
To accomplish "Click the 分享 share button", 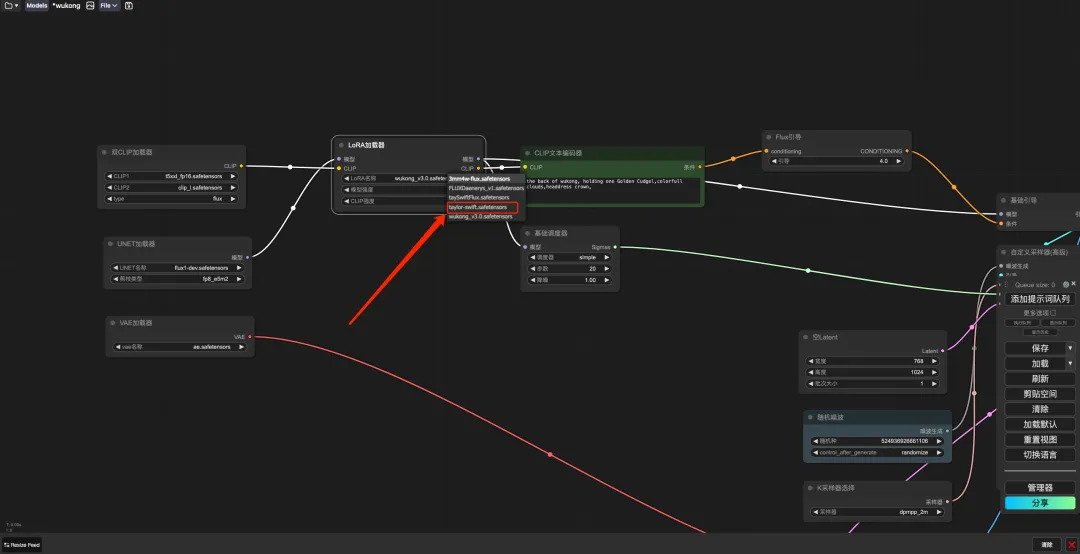I will pos(1040,503).
